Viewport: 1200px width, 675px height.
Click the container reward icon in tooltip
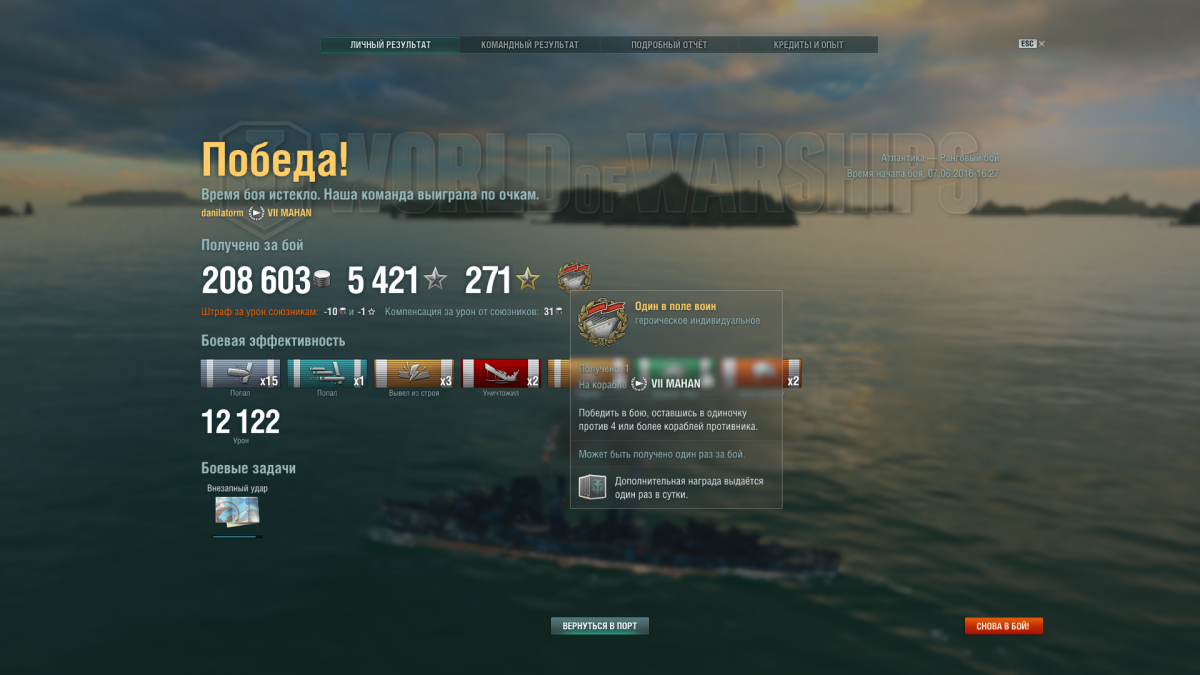pyautogui.click(x=592, y=487)
